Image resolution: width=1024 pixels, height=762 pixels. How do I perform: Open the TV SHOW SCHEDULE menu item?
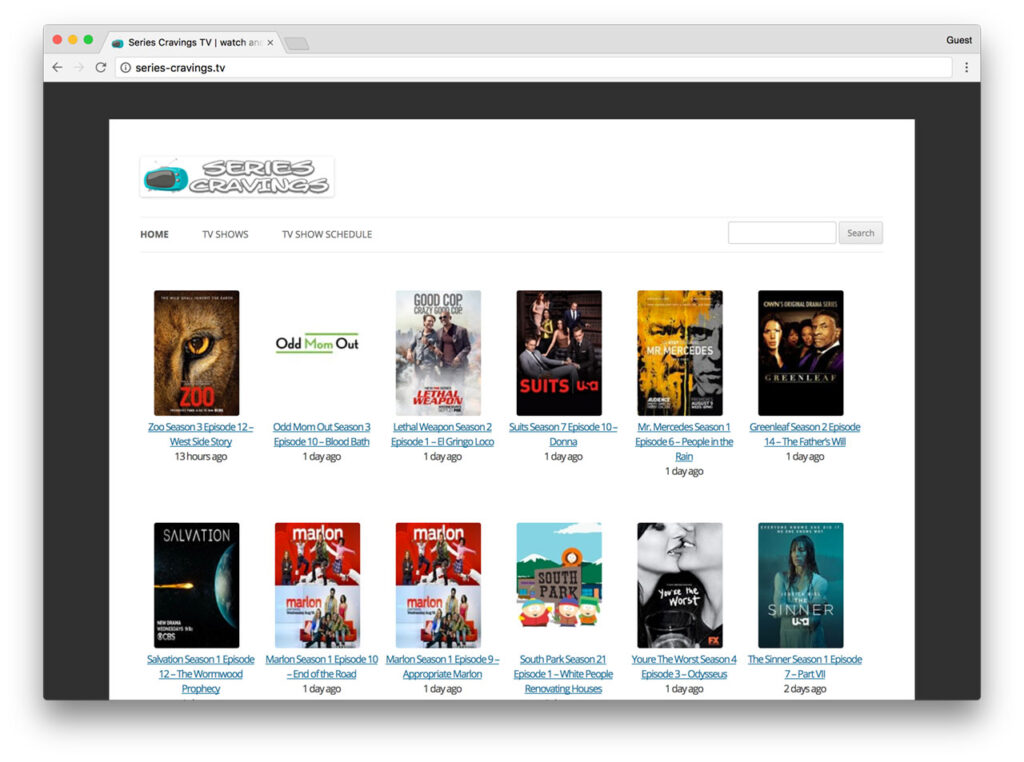327,234
